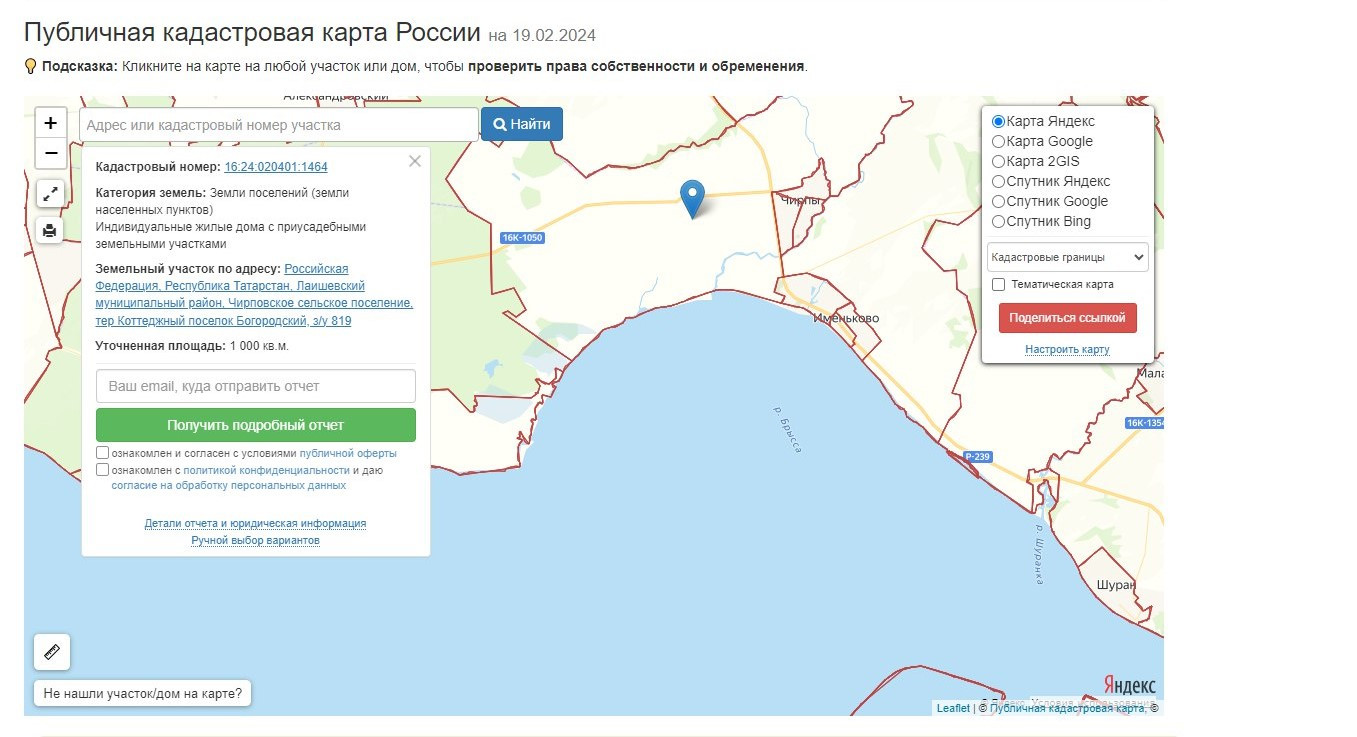Screen dimensions: 1357x737
Task: Click the Чирпы village label
Action: click(801, 201)
